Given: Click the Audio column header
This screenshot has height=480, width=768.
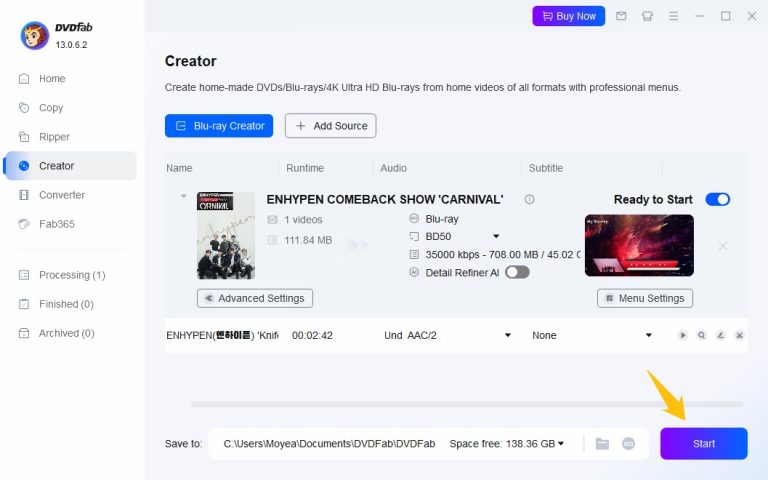Looking at the screenshot, I should click(x=394, y=168).
